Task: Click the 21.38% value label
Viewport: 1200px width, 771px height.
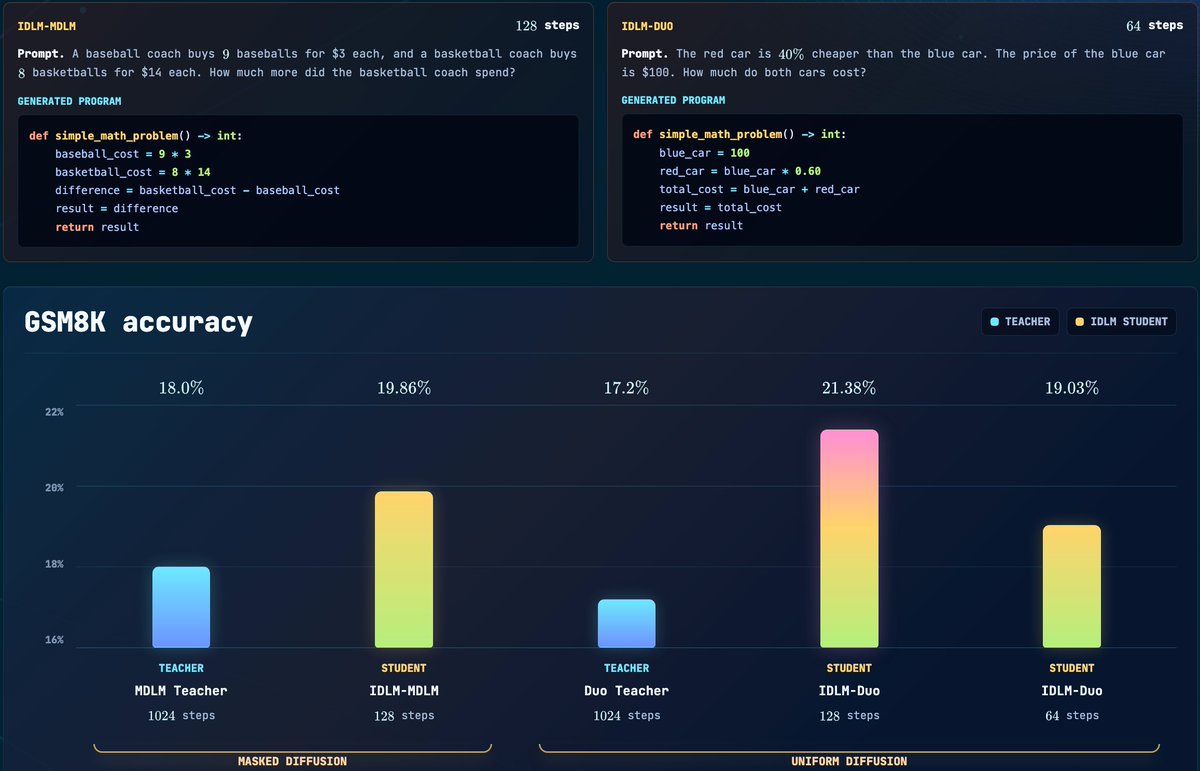Action: point(849,388)
